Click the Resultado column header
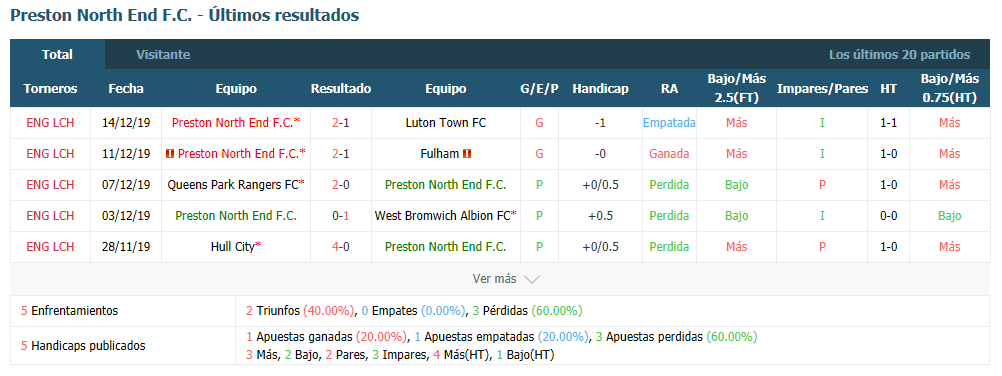1002x376 pixels. 341,89
